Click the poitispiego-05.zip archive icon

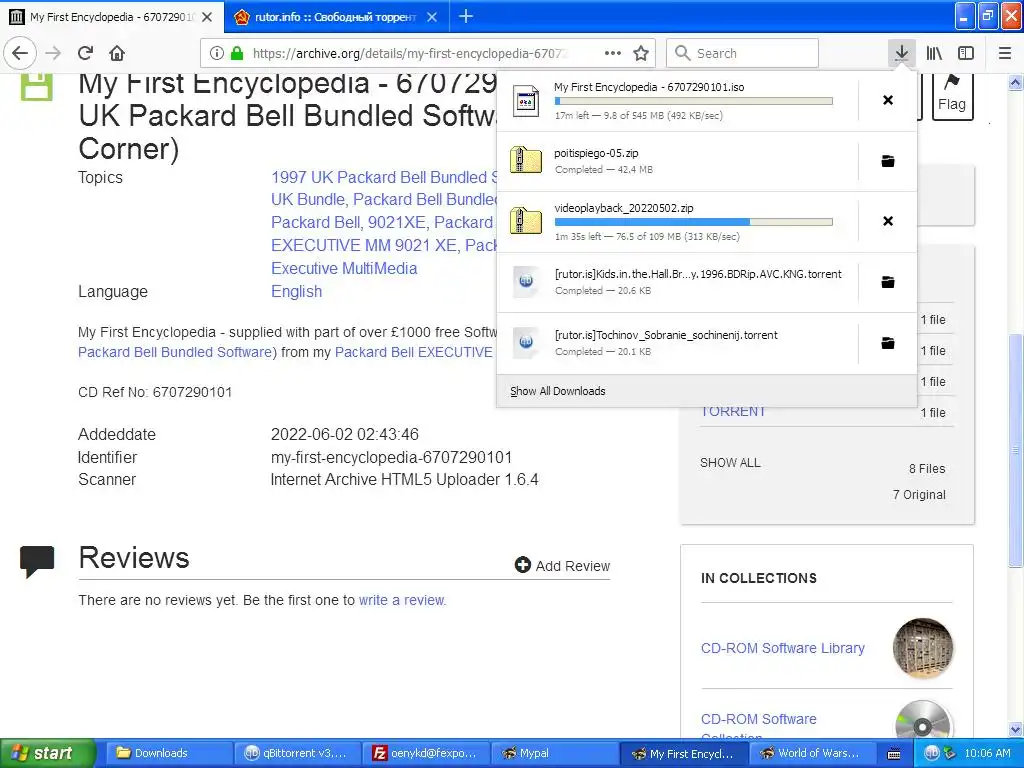(526, 161)
